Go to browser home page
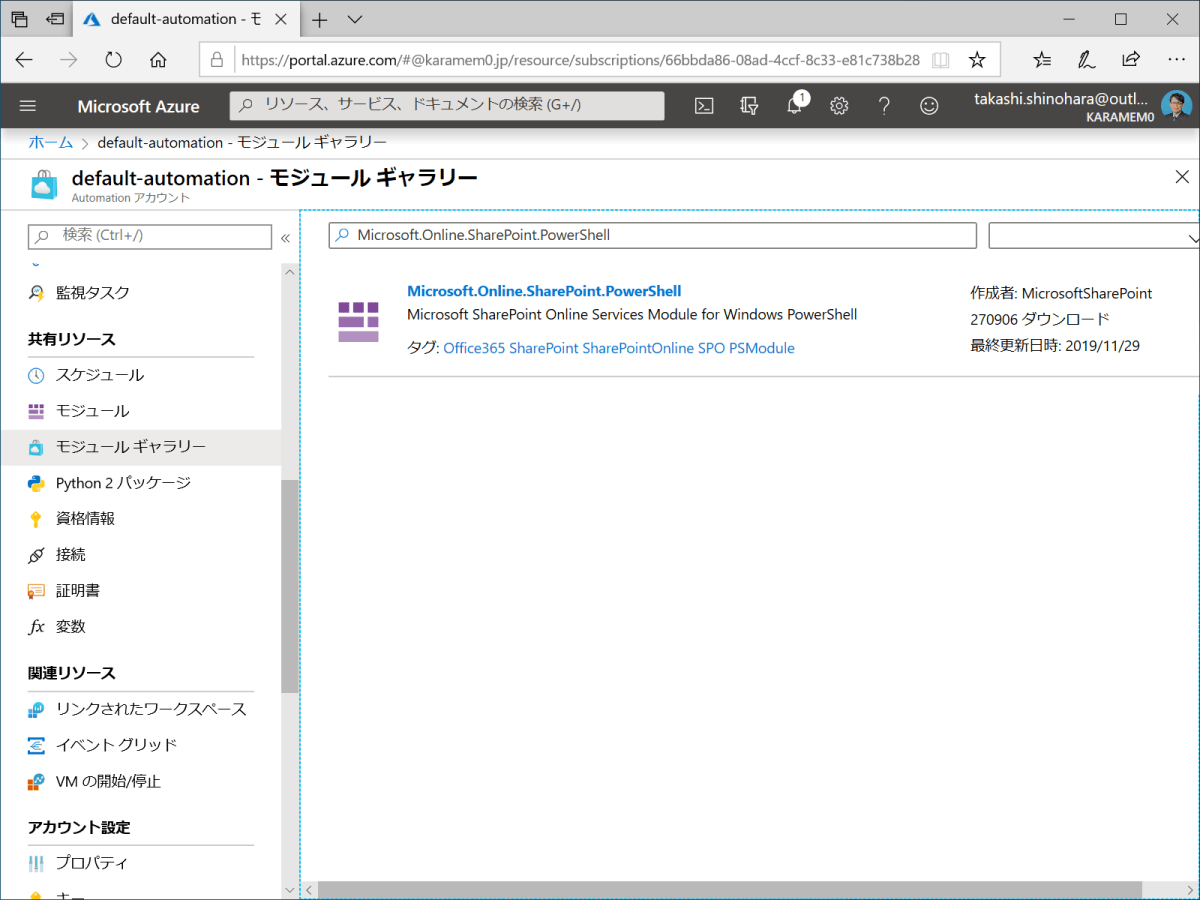Viewport: 1200px width, 900px height. (158, 60)
